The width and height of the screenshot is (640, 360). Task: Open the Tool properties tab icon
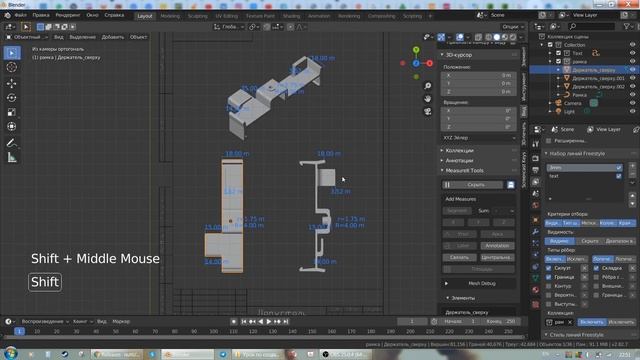536,143
